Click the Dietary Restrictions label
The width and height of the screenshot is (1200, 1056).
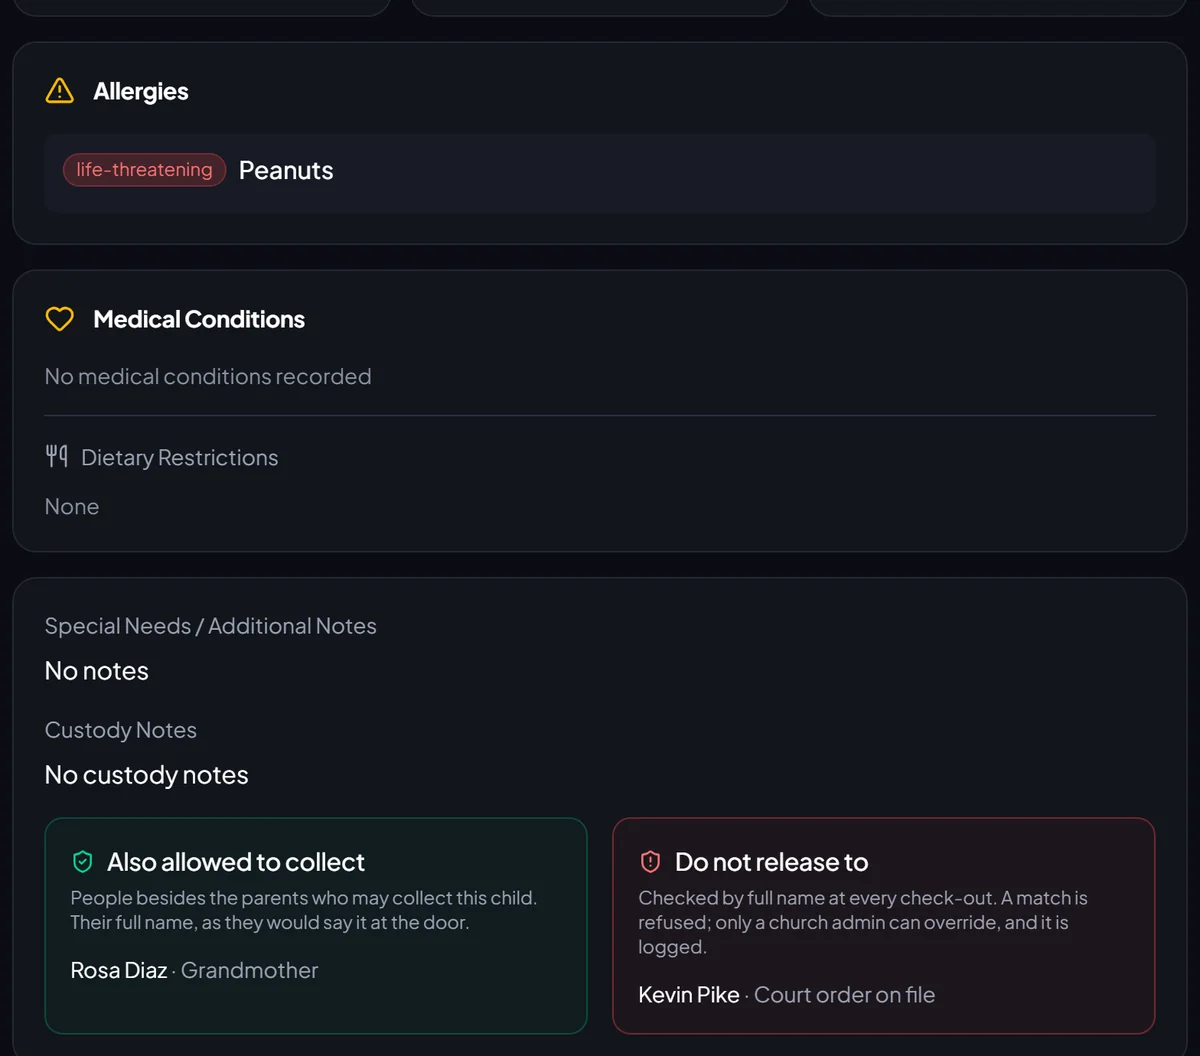tap(180, 457)
